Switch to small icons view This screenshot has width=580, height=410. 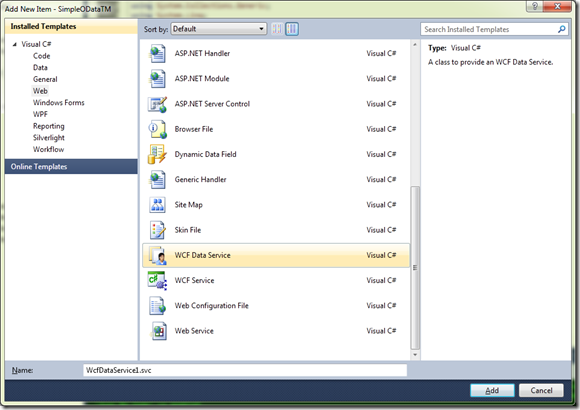(277, 29)
